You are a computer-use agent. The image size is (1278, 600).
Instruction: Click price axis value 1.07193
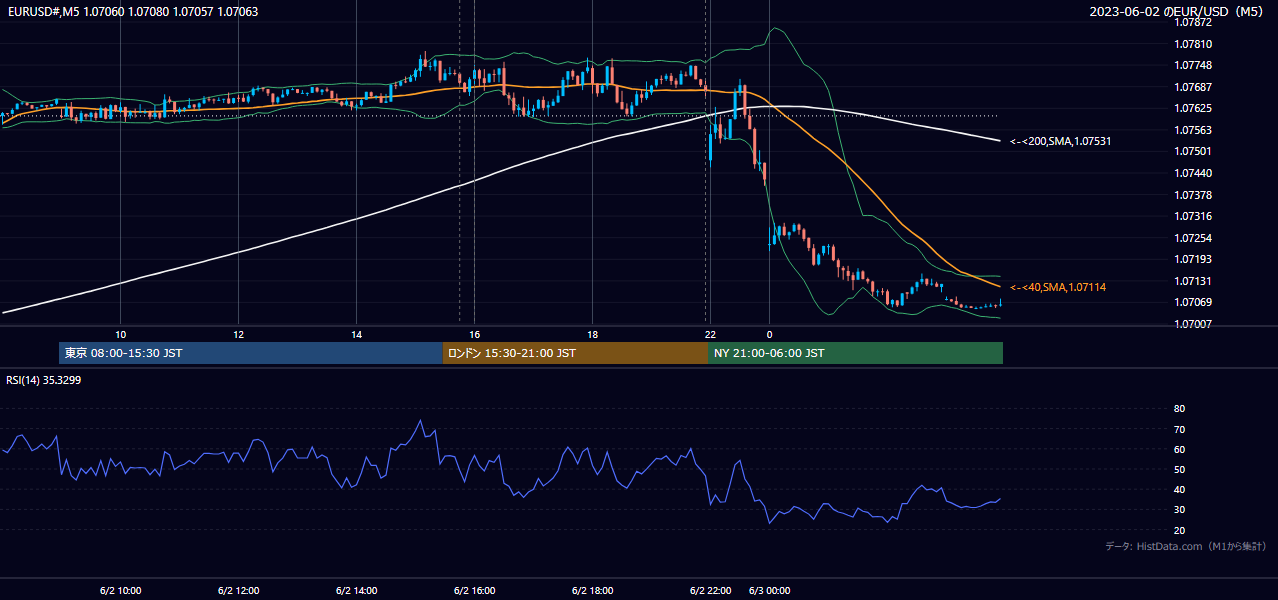(1193, 259)
